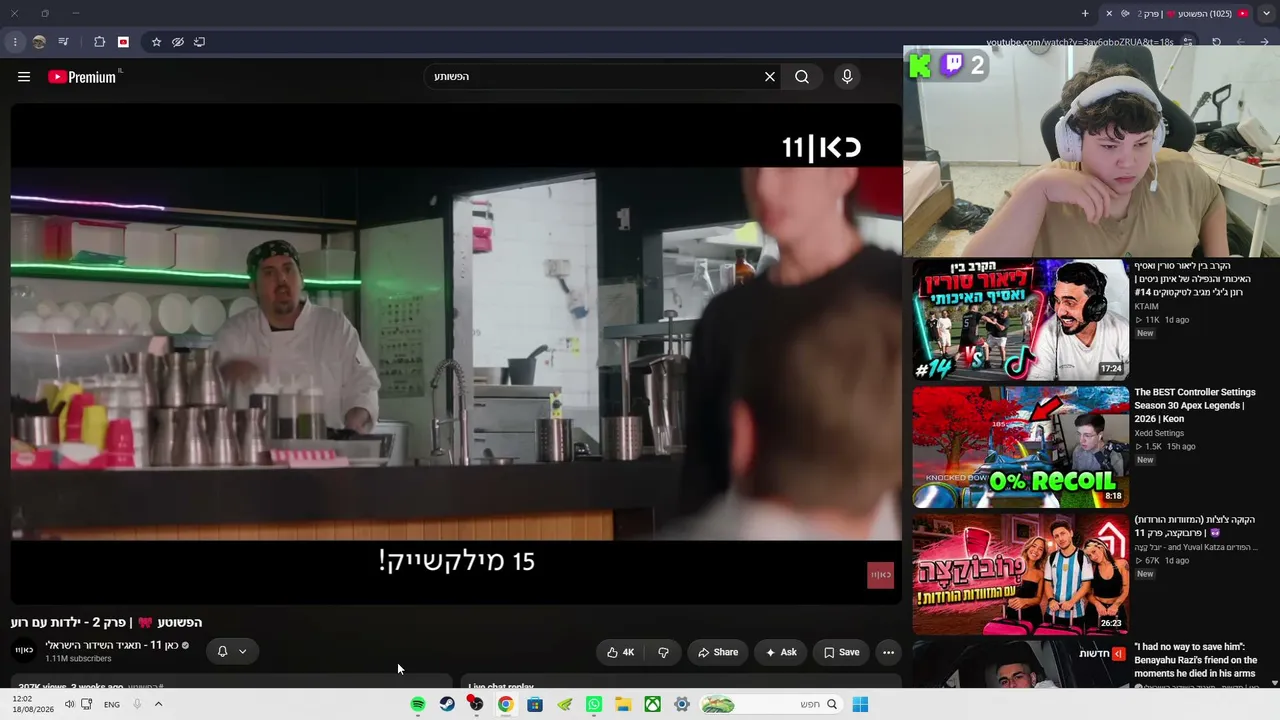Close the YouTube browser tab

coord(1109,14)
